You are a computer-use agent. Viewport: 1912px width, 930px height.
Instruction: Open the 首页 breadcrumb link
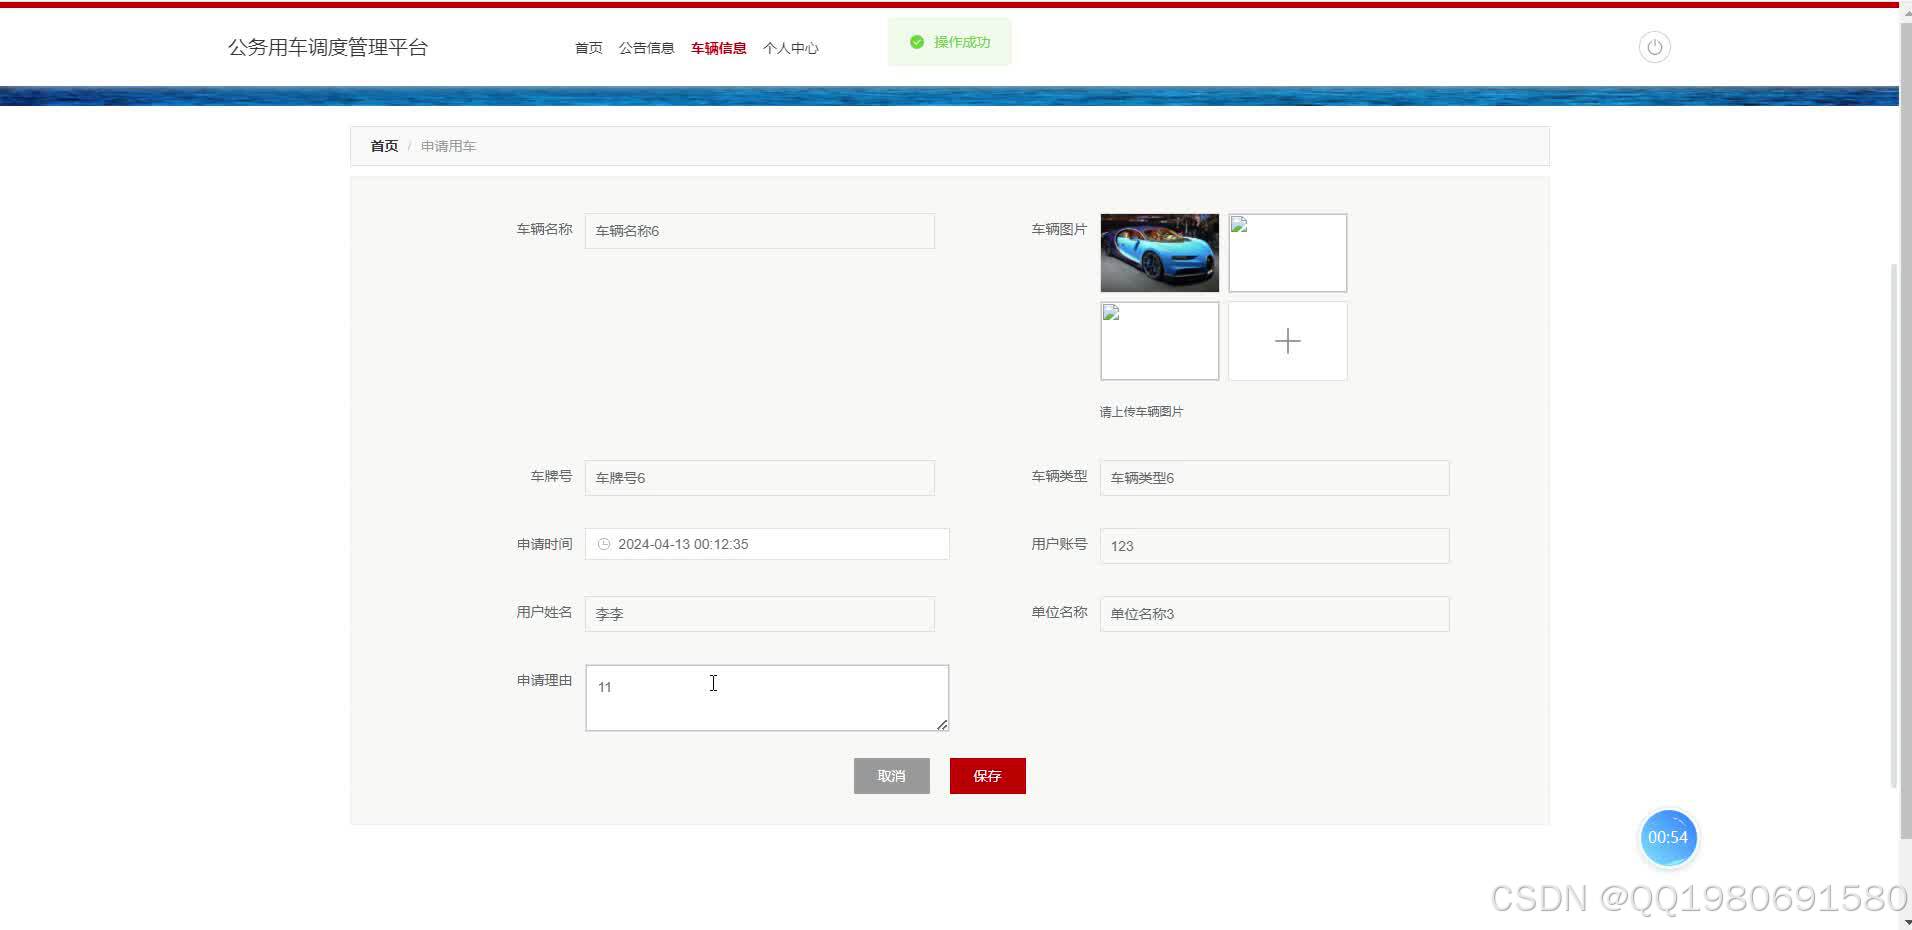[384, 145]
